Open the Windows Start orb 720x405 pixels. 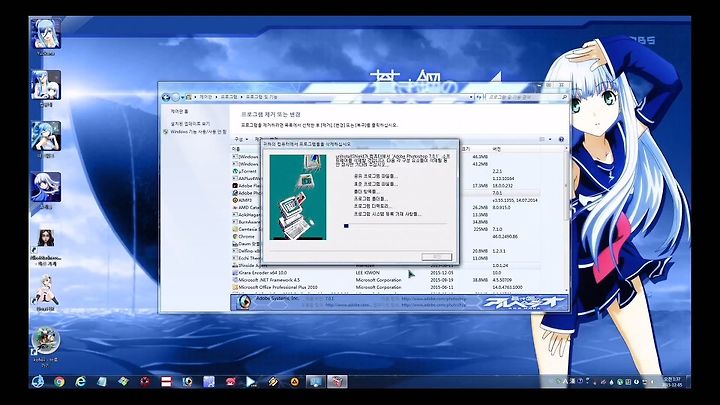pos(38,382)
